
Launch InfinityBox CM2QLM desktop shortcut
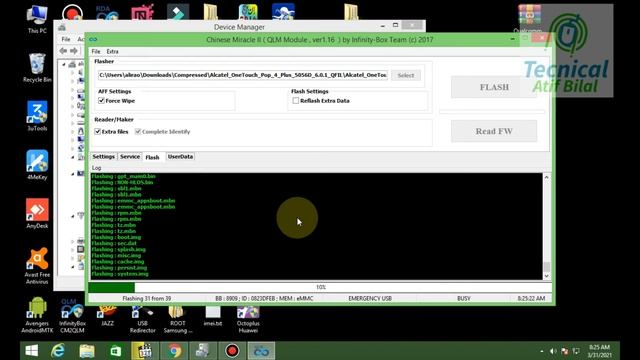click(72, 315)
